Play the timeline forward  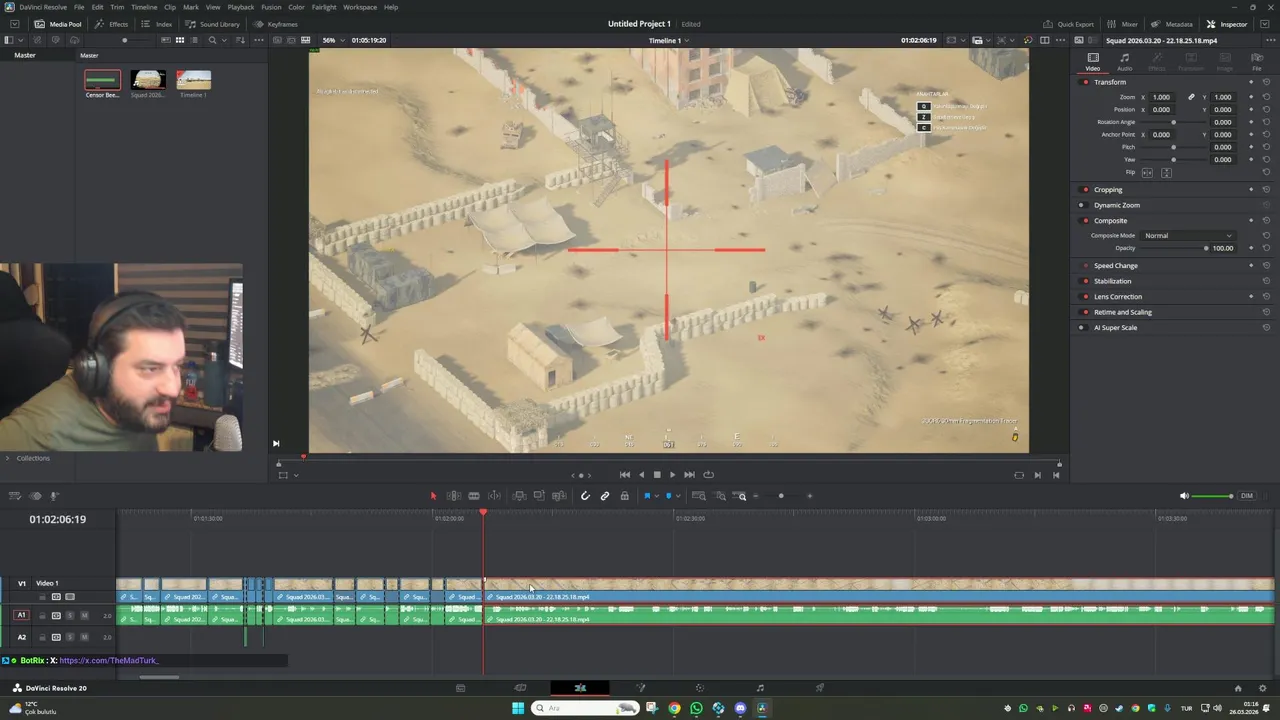[672, 475]
